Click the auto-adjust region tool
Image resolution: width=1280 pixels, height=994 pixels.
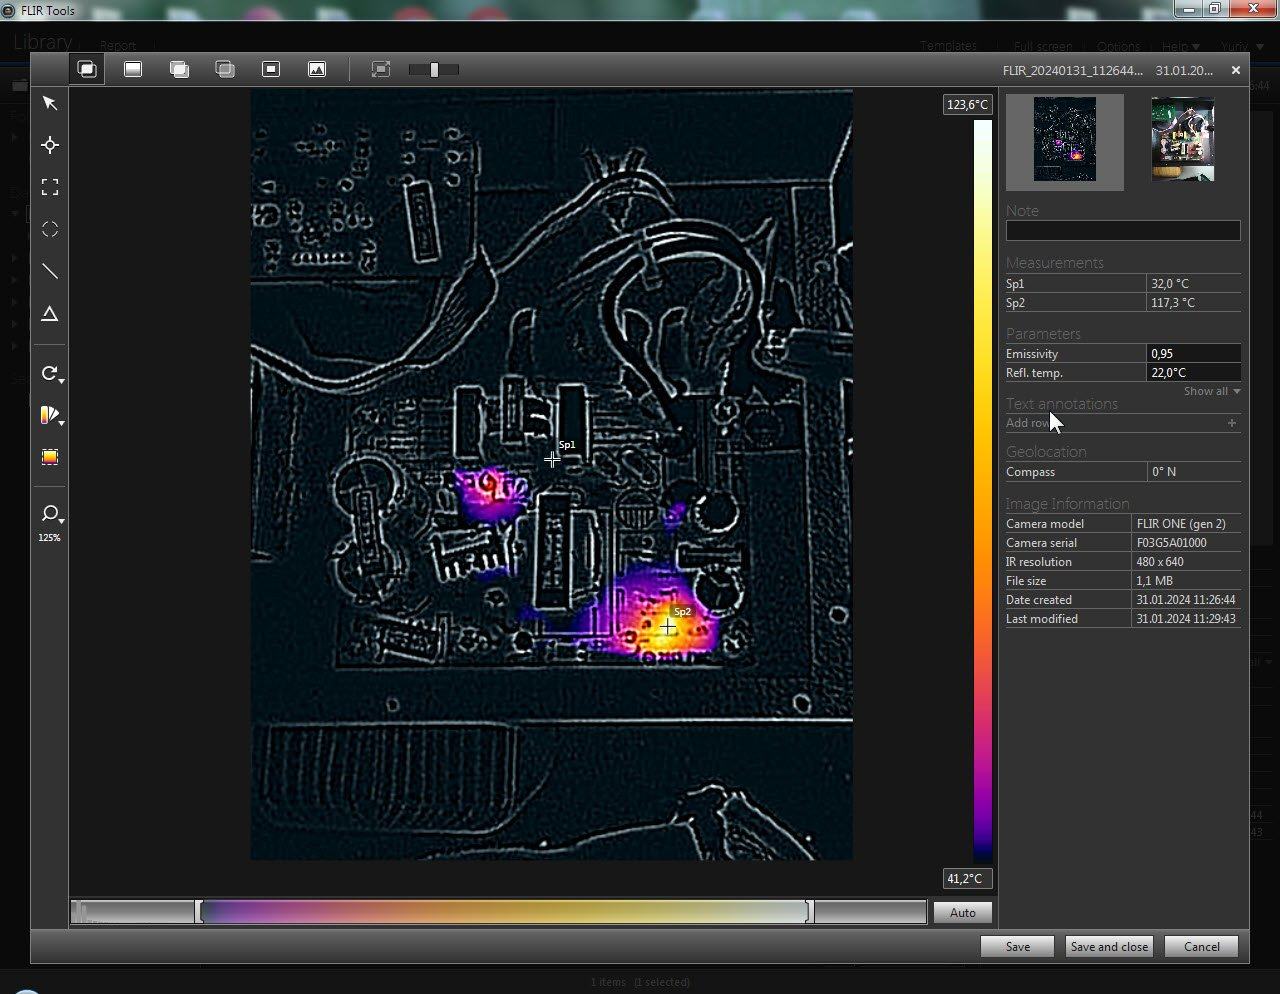(50, 457)
